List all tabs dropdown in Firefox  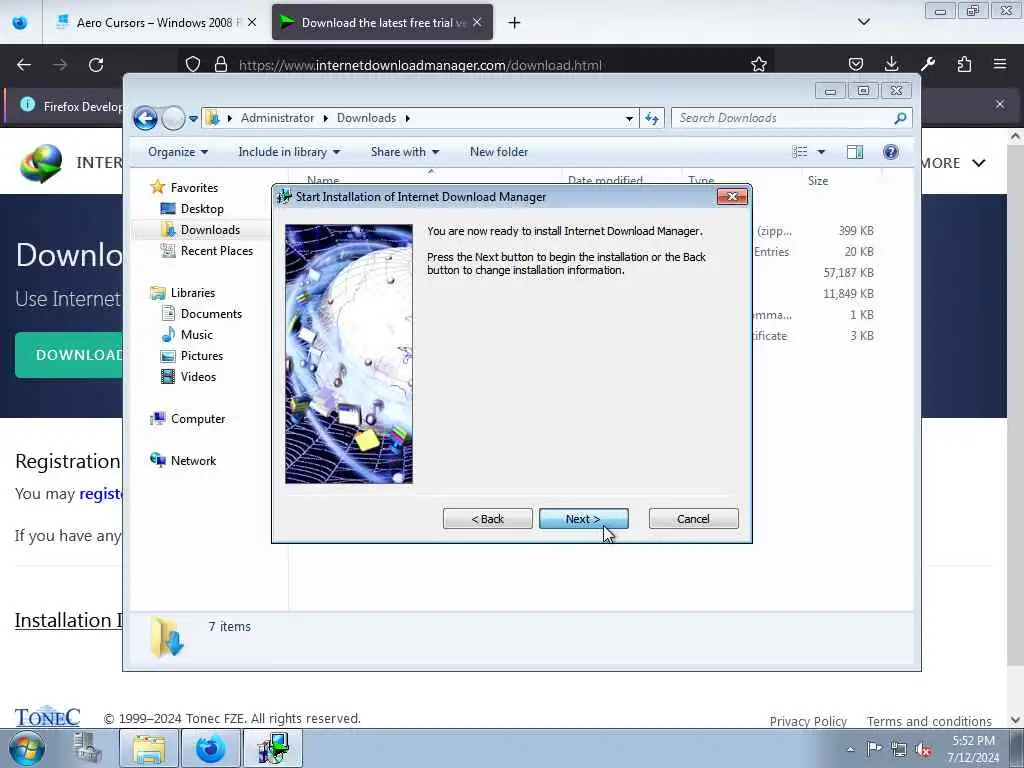863,22
